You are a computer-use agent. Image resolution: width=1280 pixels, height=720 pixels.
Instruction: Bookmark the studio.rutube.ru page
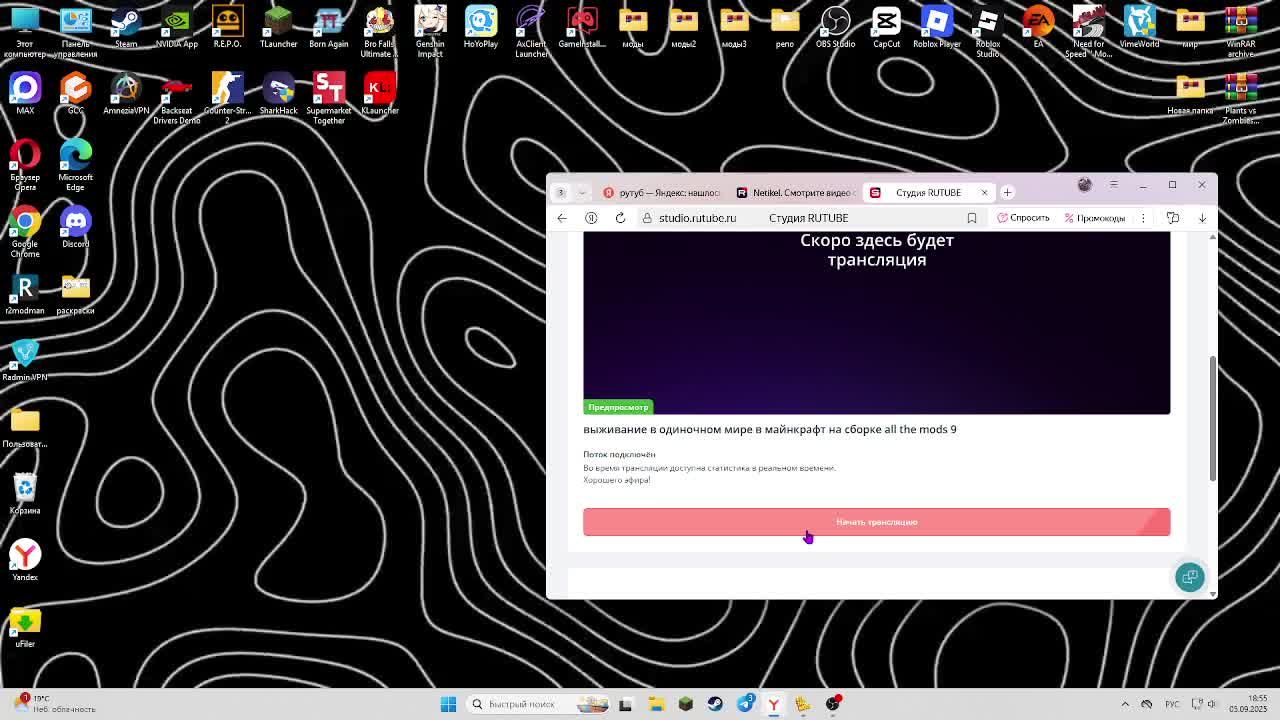[971, 218]
